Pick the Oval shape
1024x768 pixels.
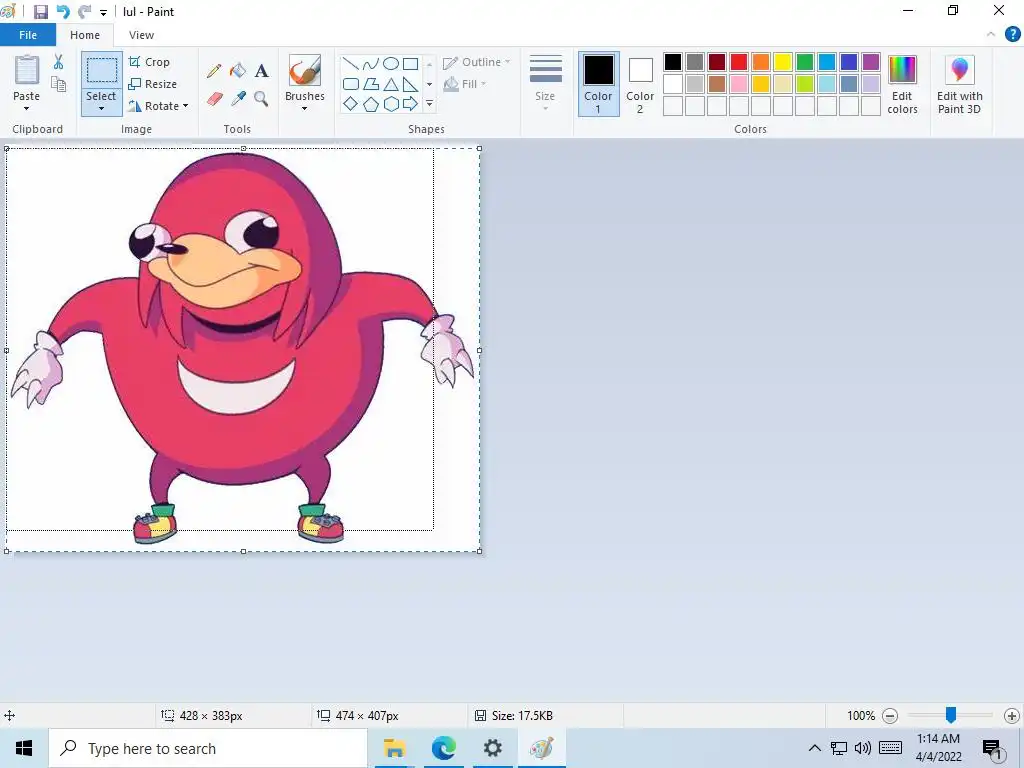click(x=391, y=64)
